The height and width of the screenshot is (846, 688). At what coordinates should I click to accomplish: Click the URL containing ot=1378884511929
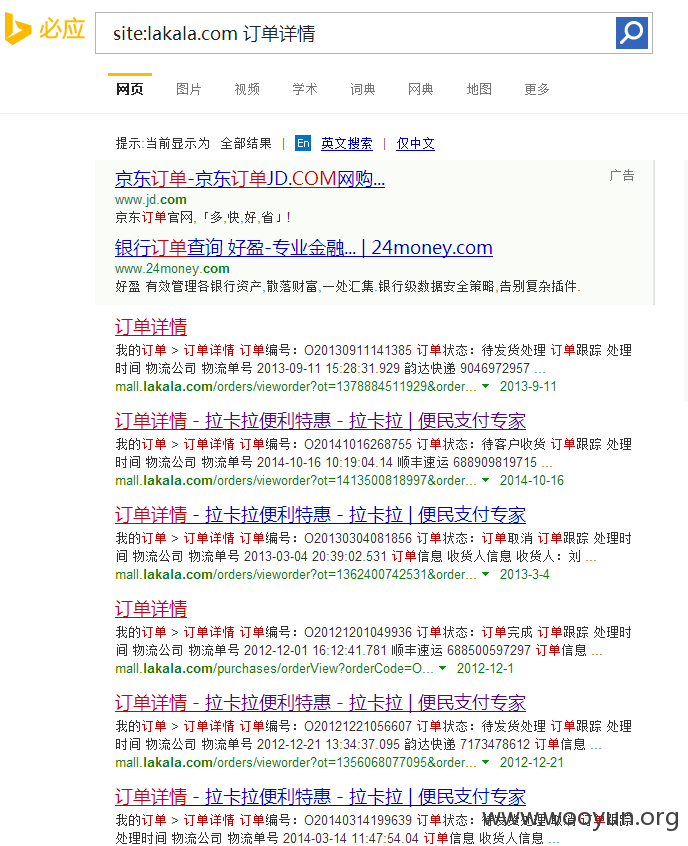[x=296, y=386]
